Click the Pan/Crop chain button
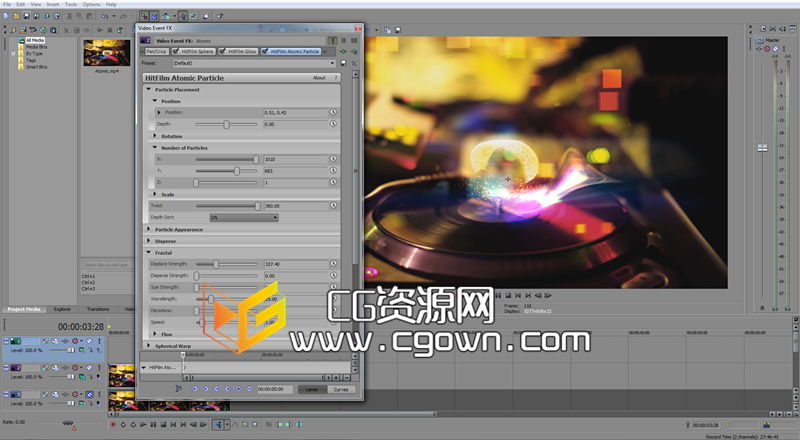Viewport: 800px width, 440px height. tap(156, 52)
